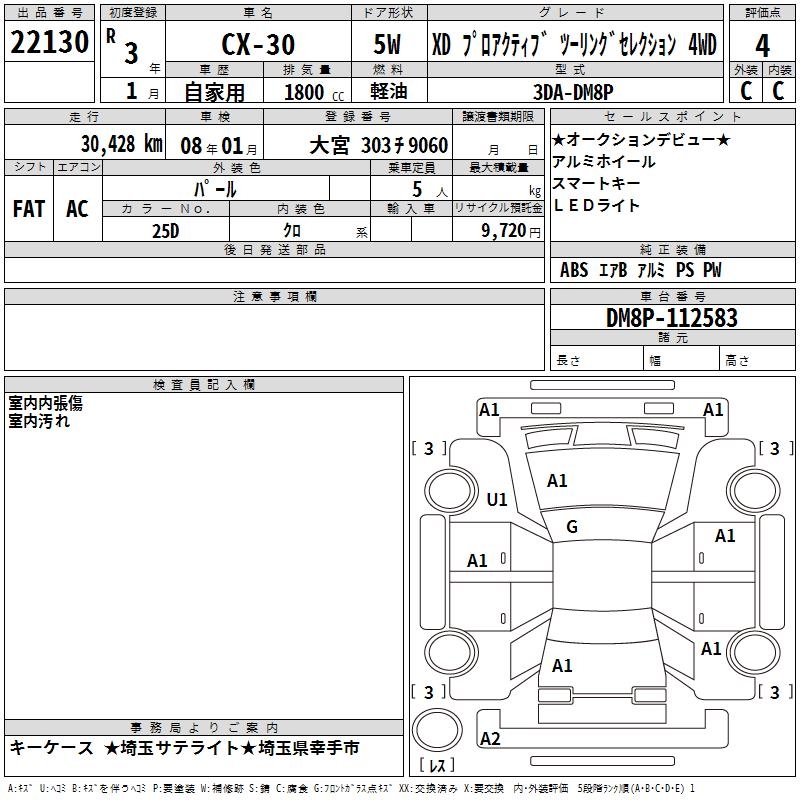Click the spare tire circle above レス

coord(437,730)
